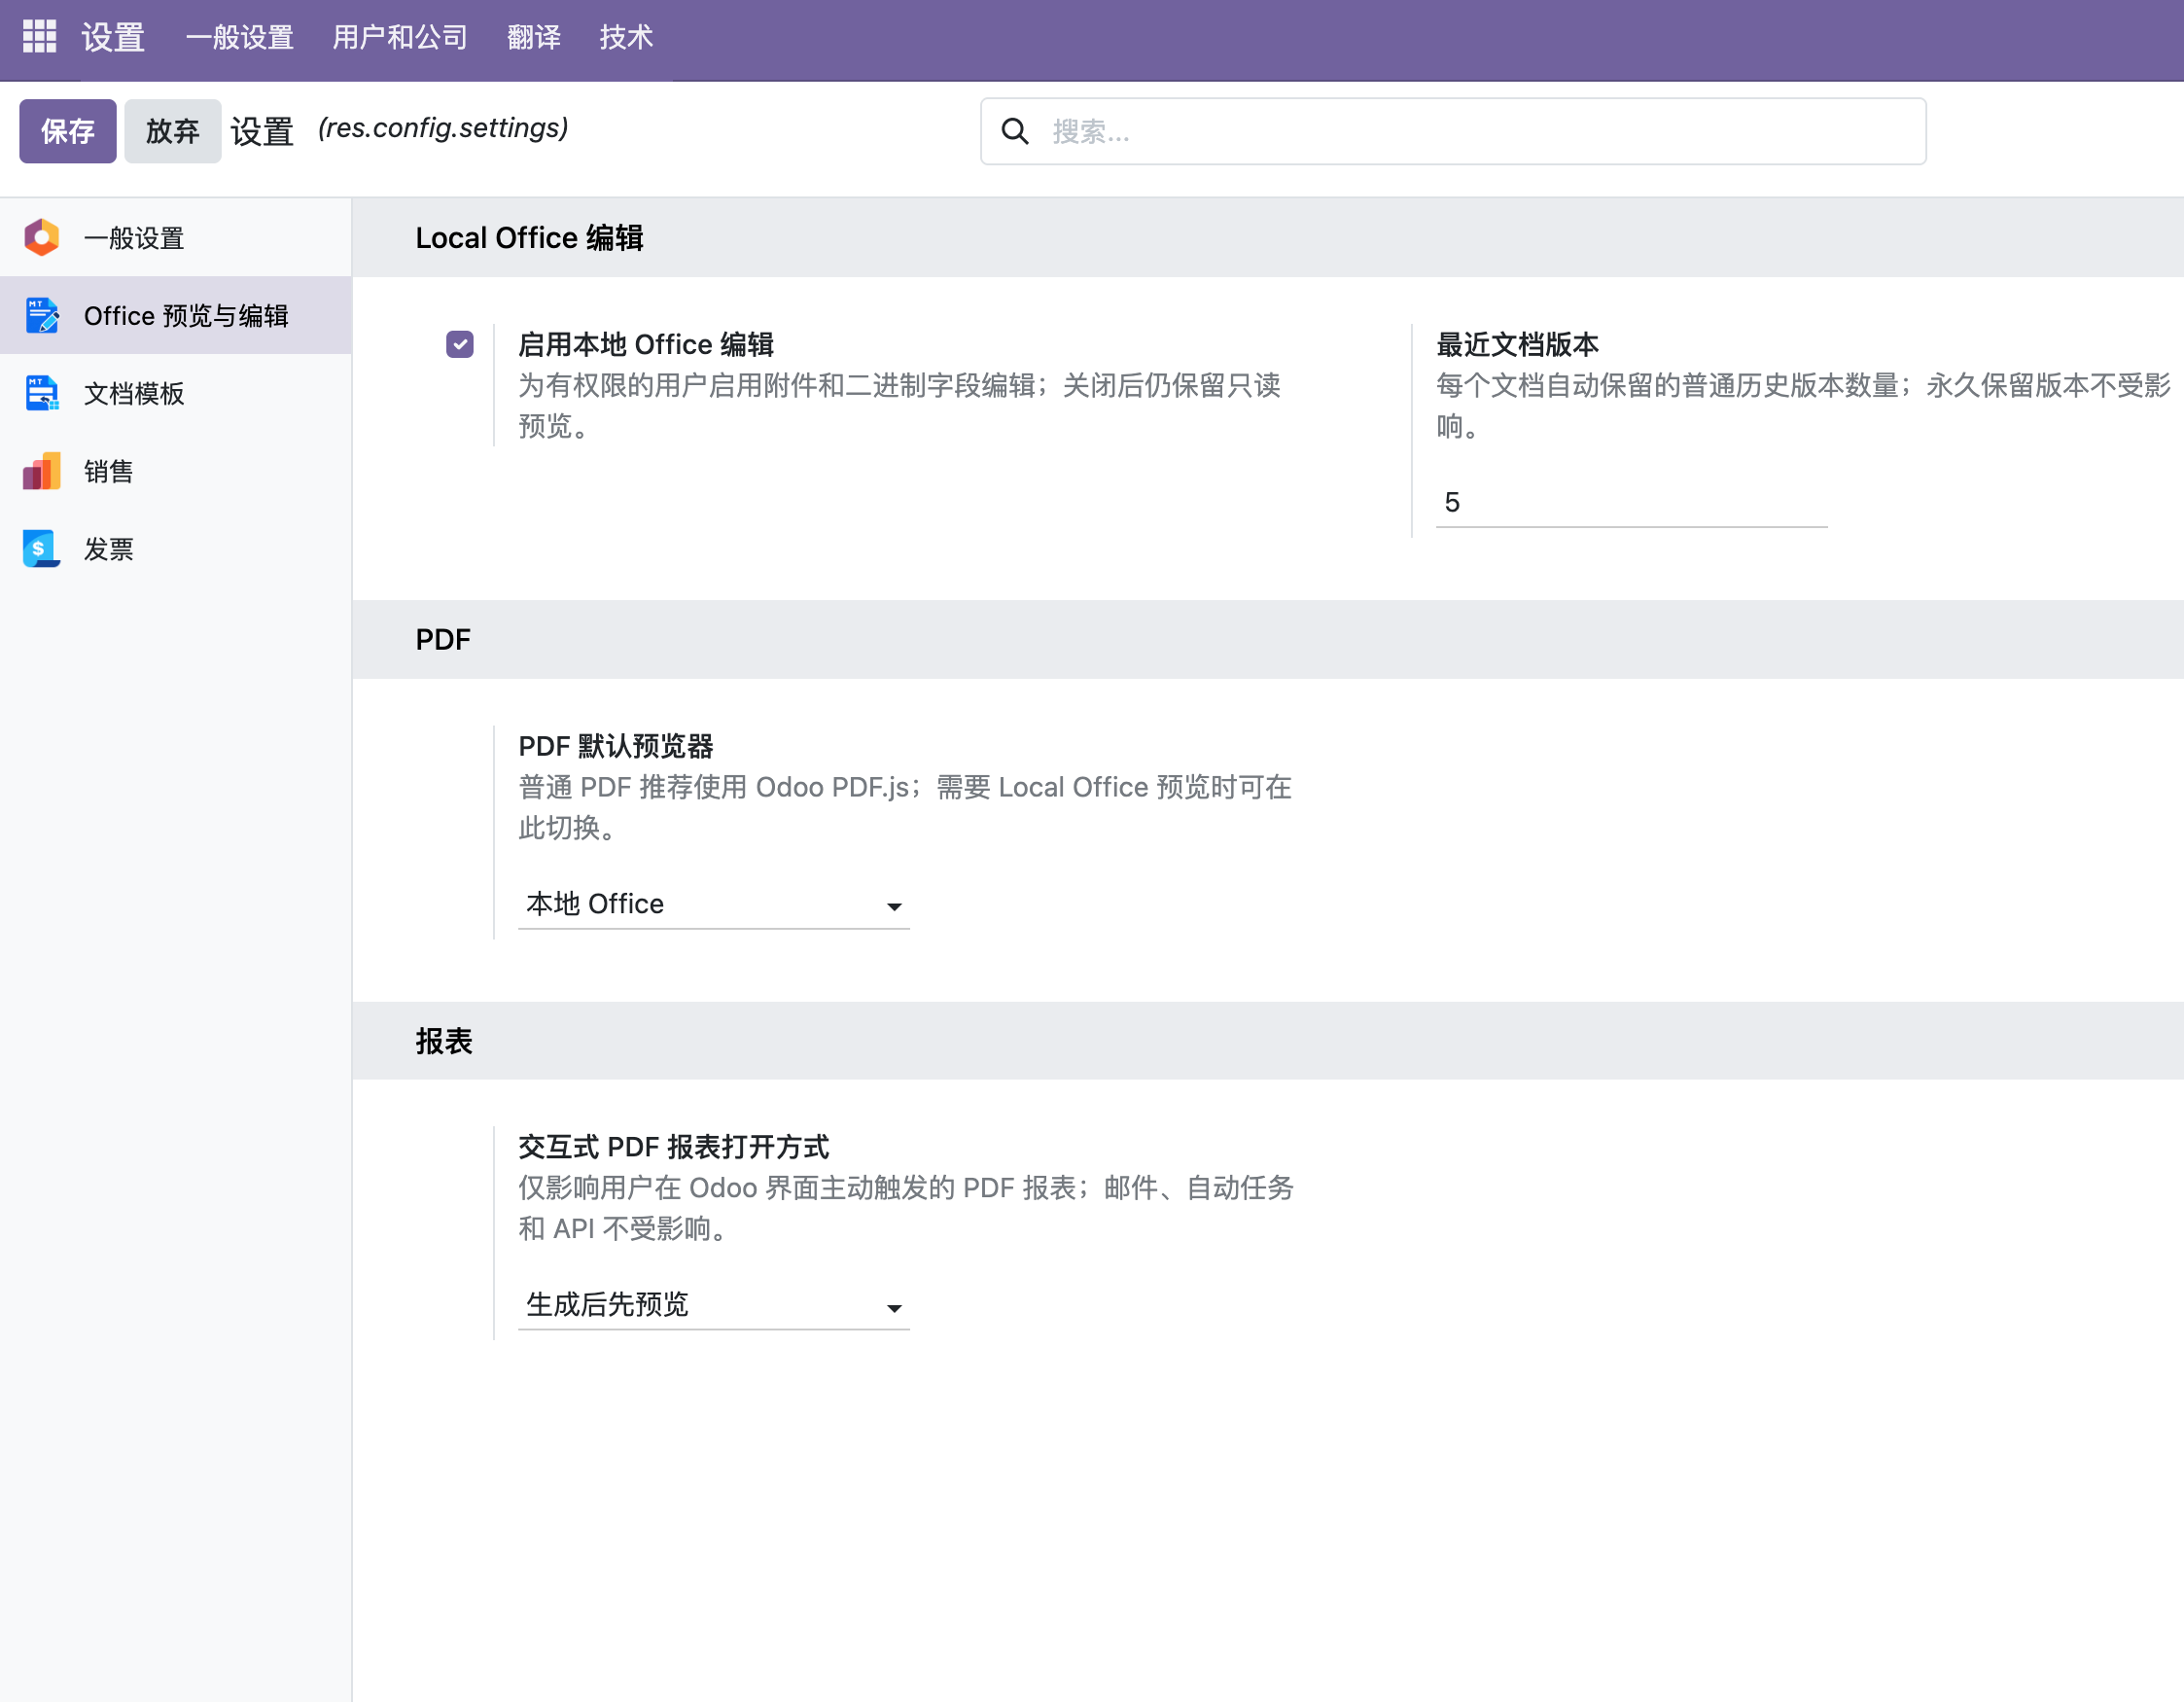The width and height of the screenshot is (2184, 1702).
Task: Select 文档模板 sidebar tab
Action: [176, 393]
